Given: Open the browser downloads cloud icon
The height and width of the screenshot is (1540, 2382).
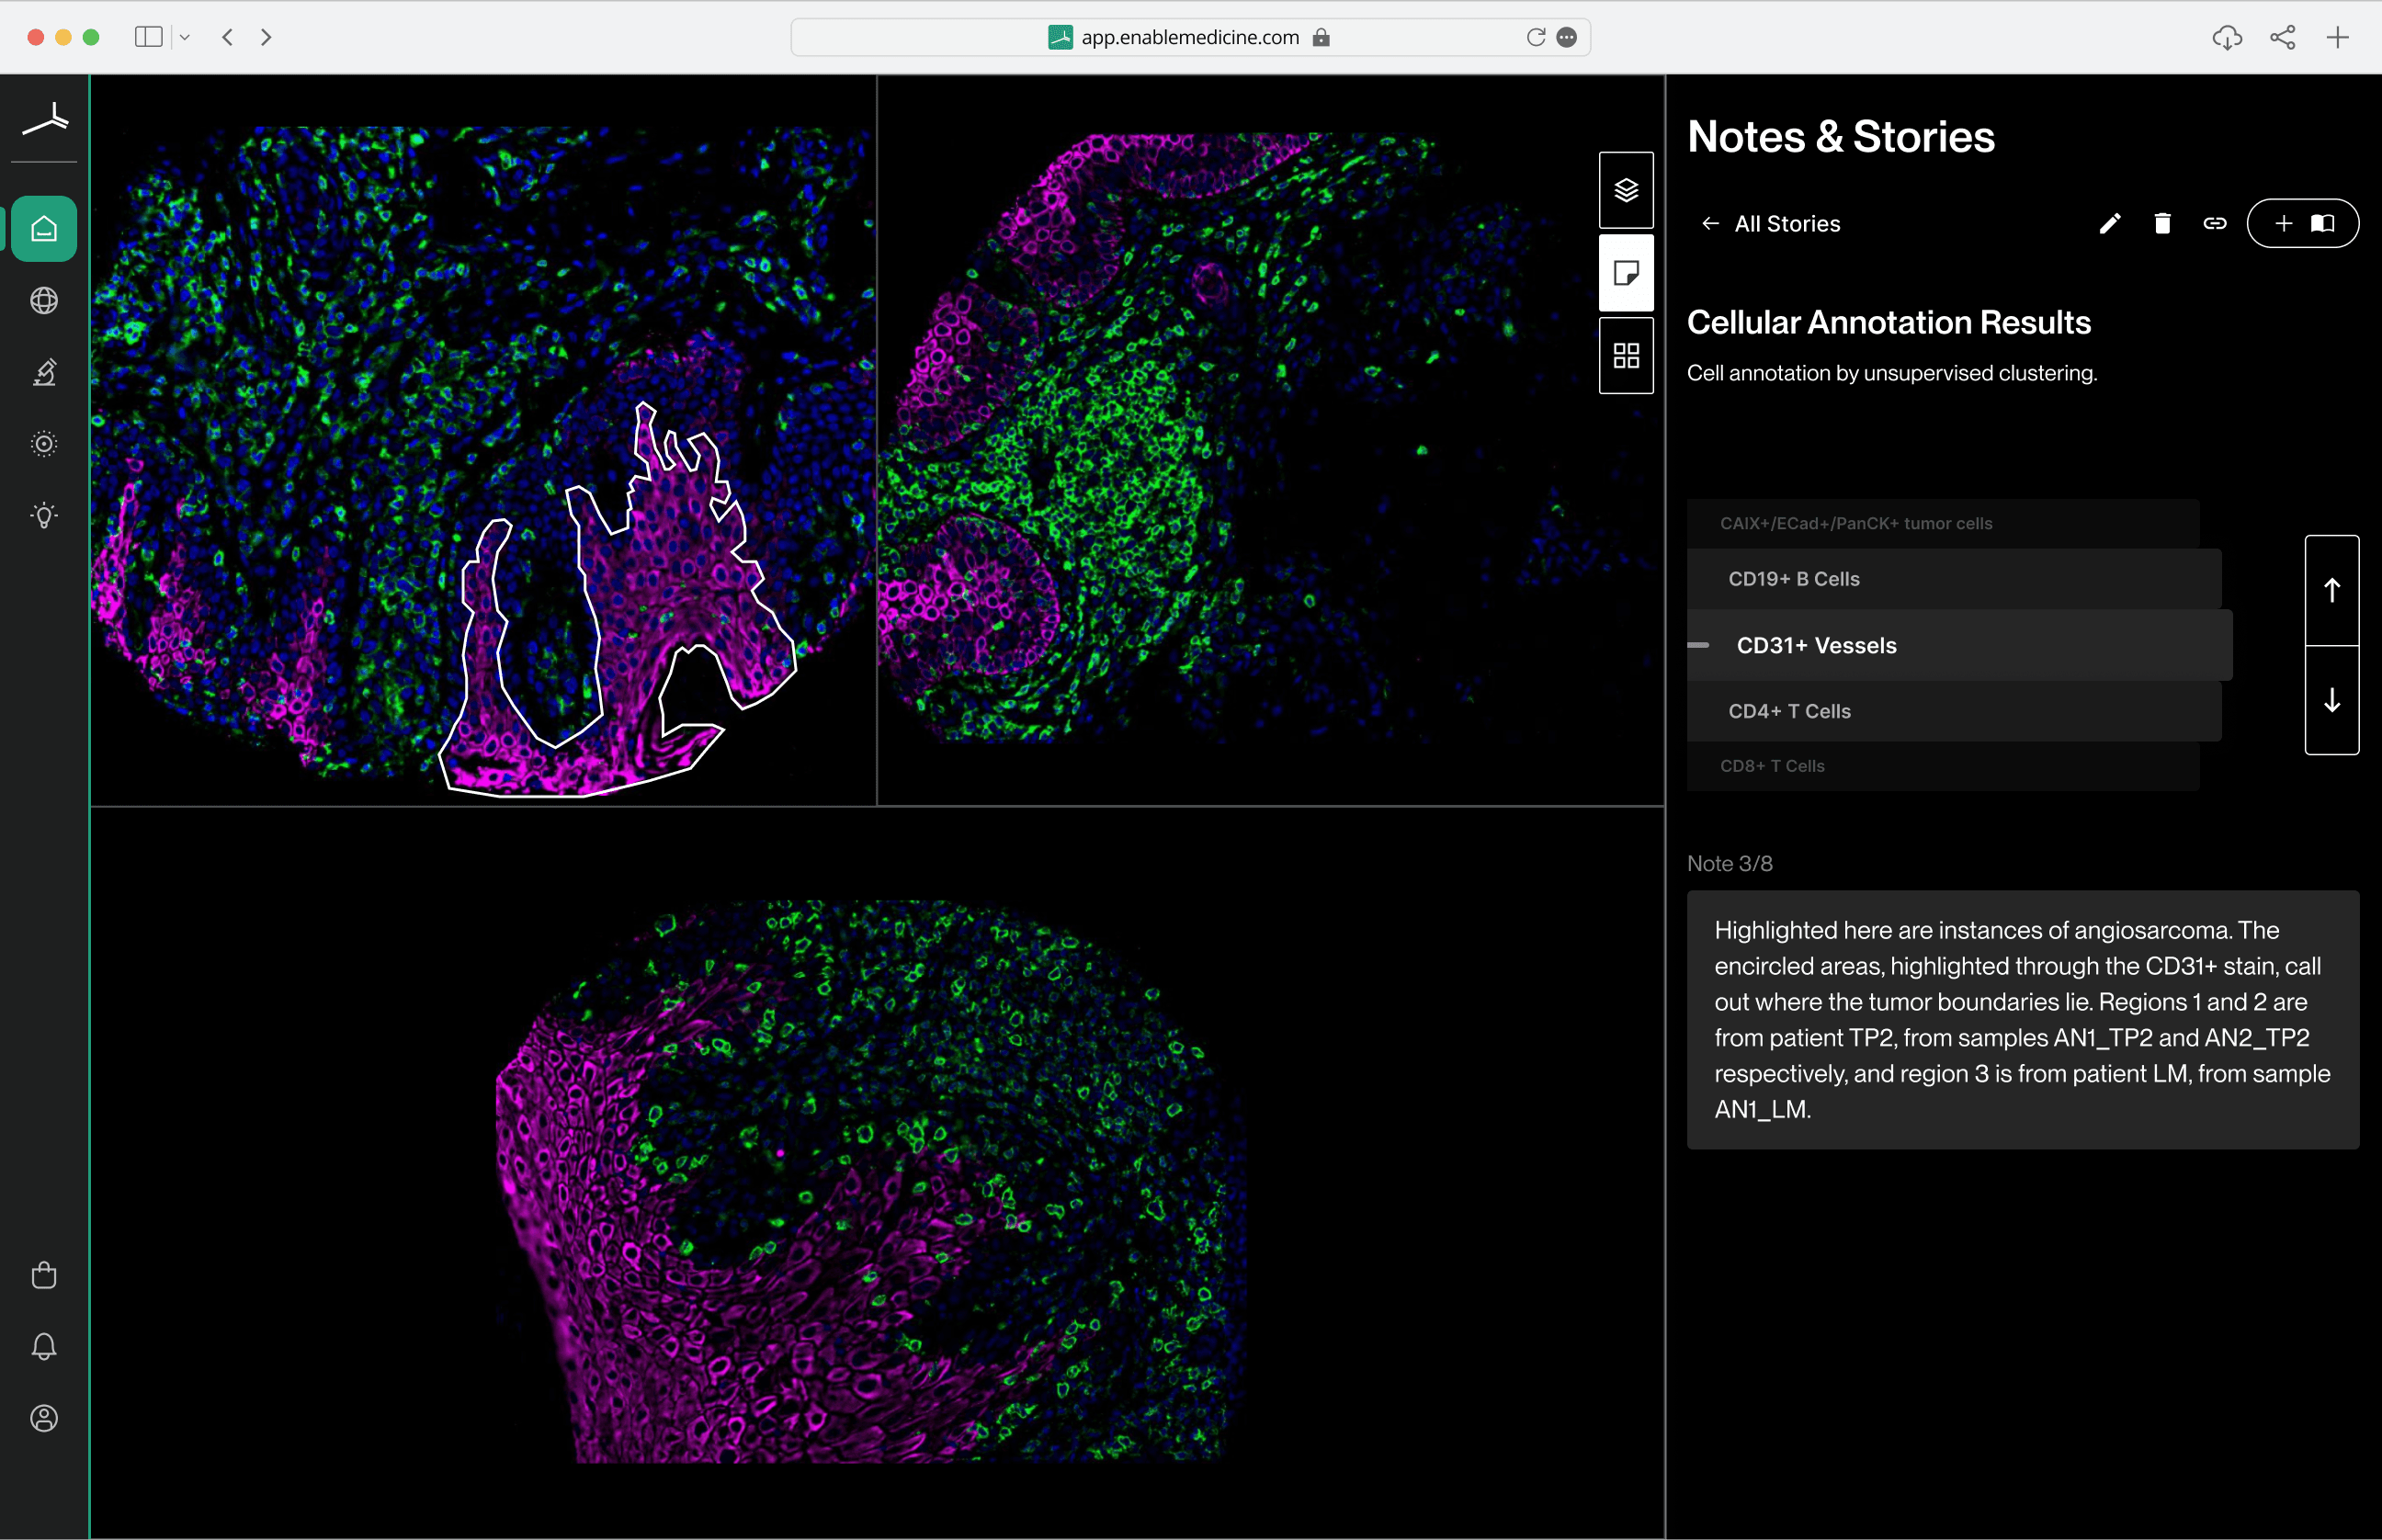Looking at the screenshot, I should click(2227, 38).
